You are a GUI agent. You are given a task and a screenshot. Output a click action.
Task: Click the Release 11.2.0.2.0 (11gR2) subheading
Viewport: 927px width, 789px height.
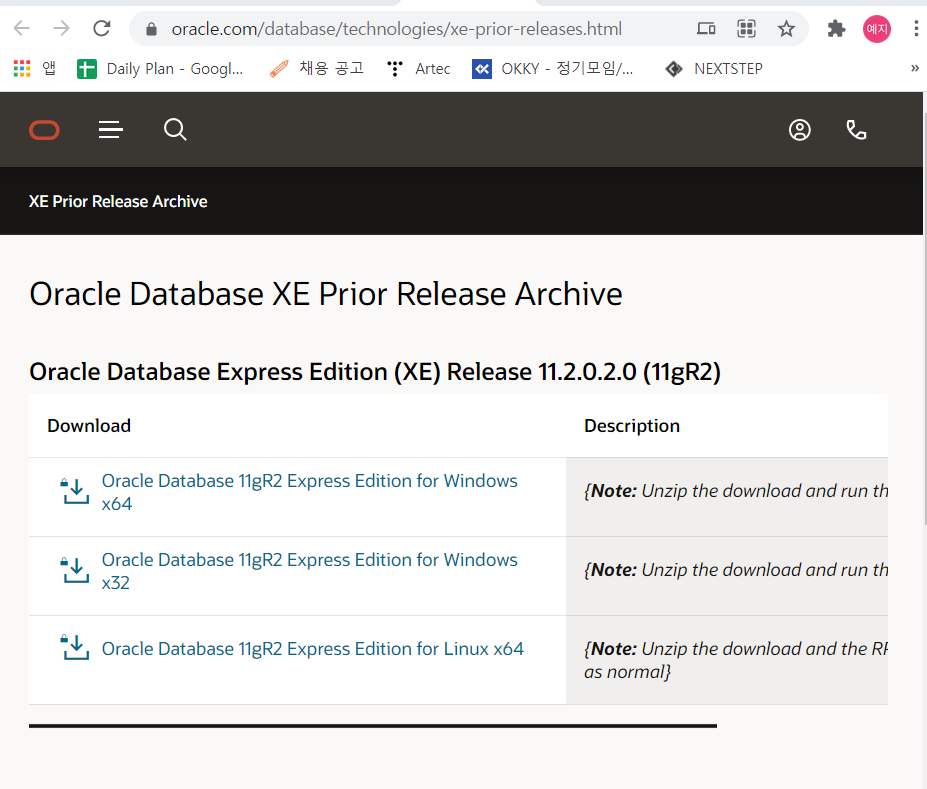coord(375,372)
